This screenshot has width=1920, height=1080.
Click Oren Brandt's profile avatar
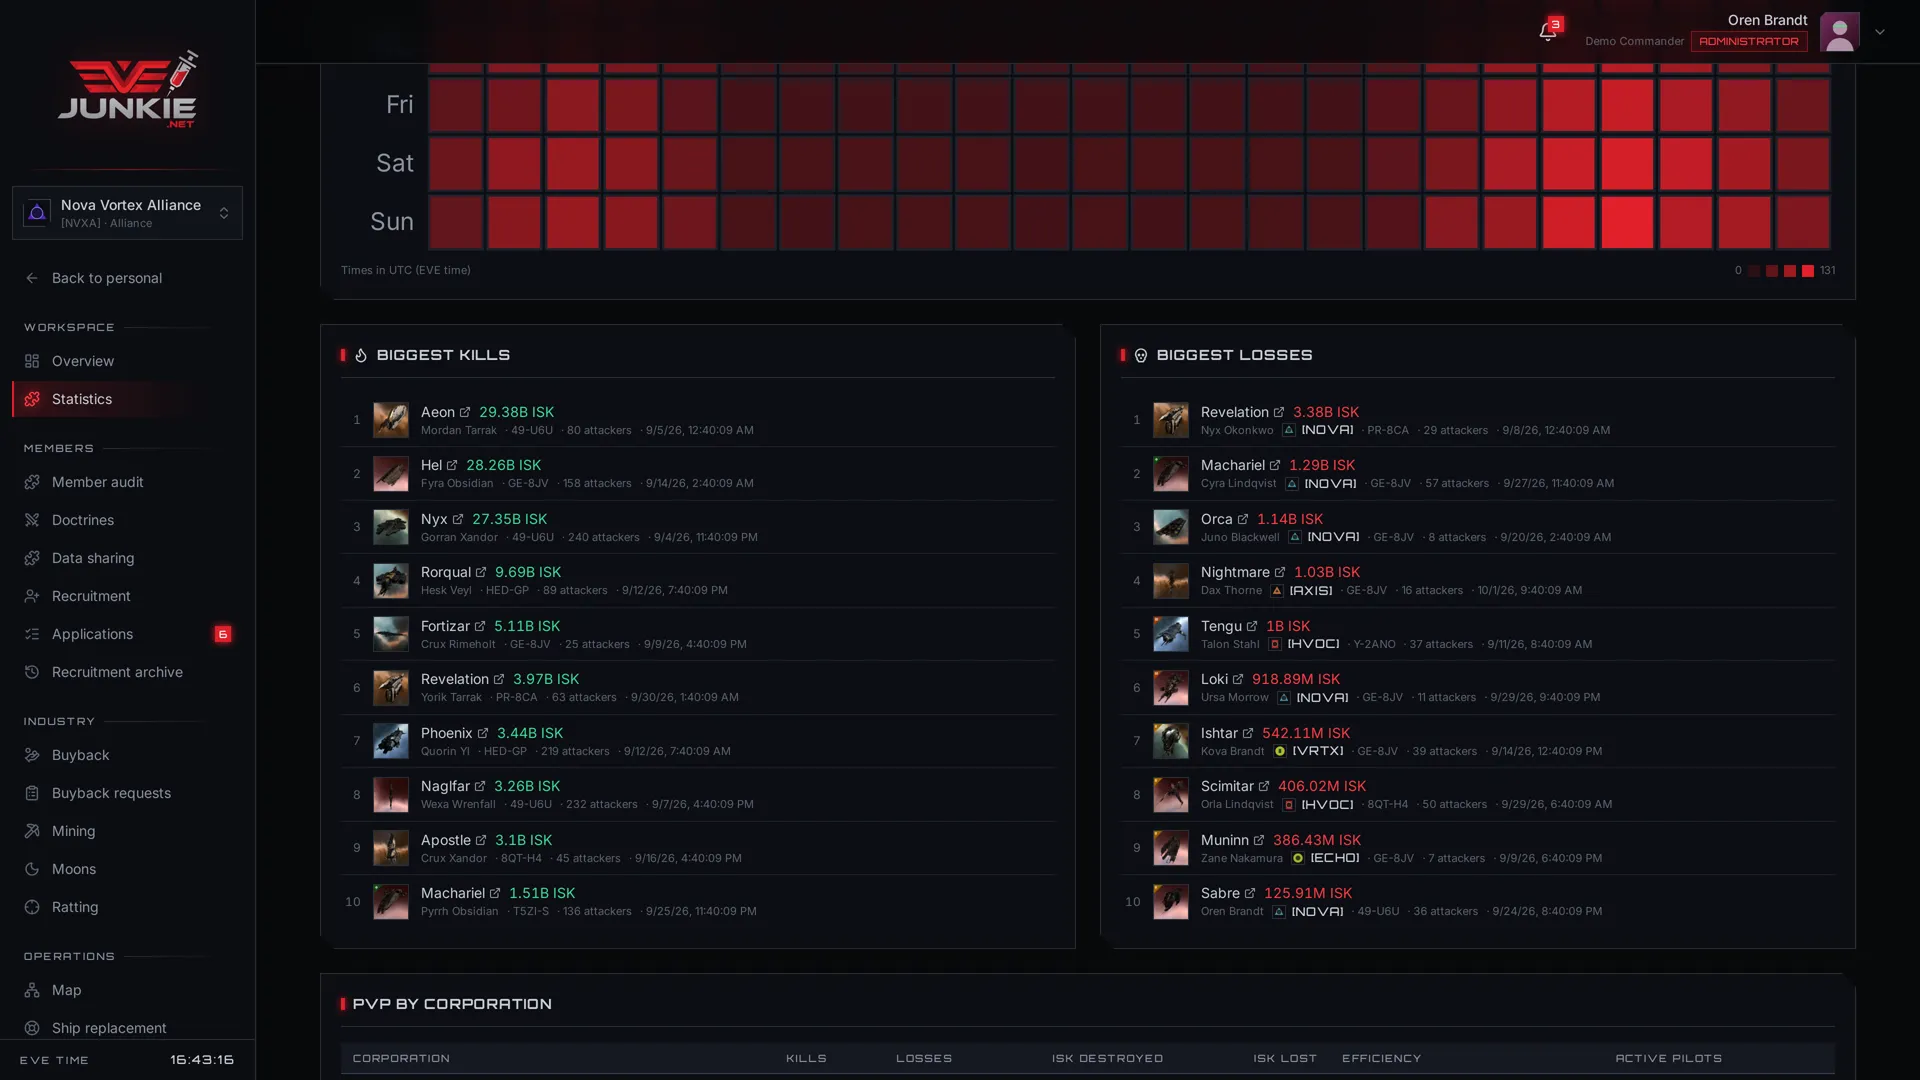1839,32
